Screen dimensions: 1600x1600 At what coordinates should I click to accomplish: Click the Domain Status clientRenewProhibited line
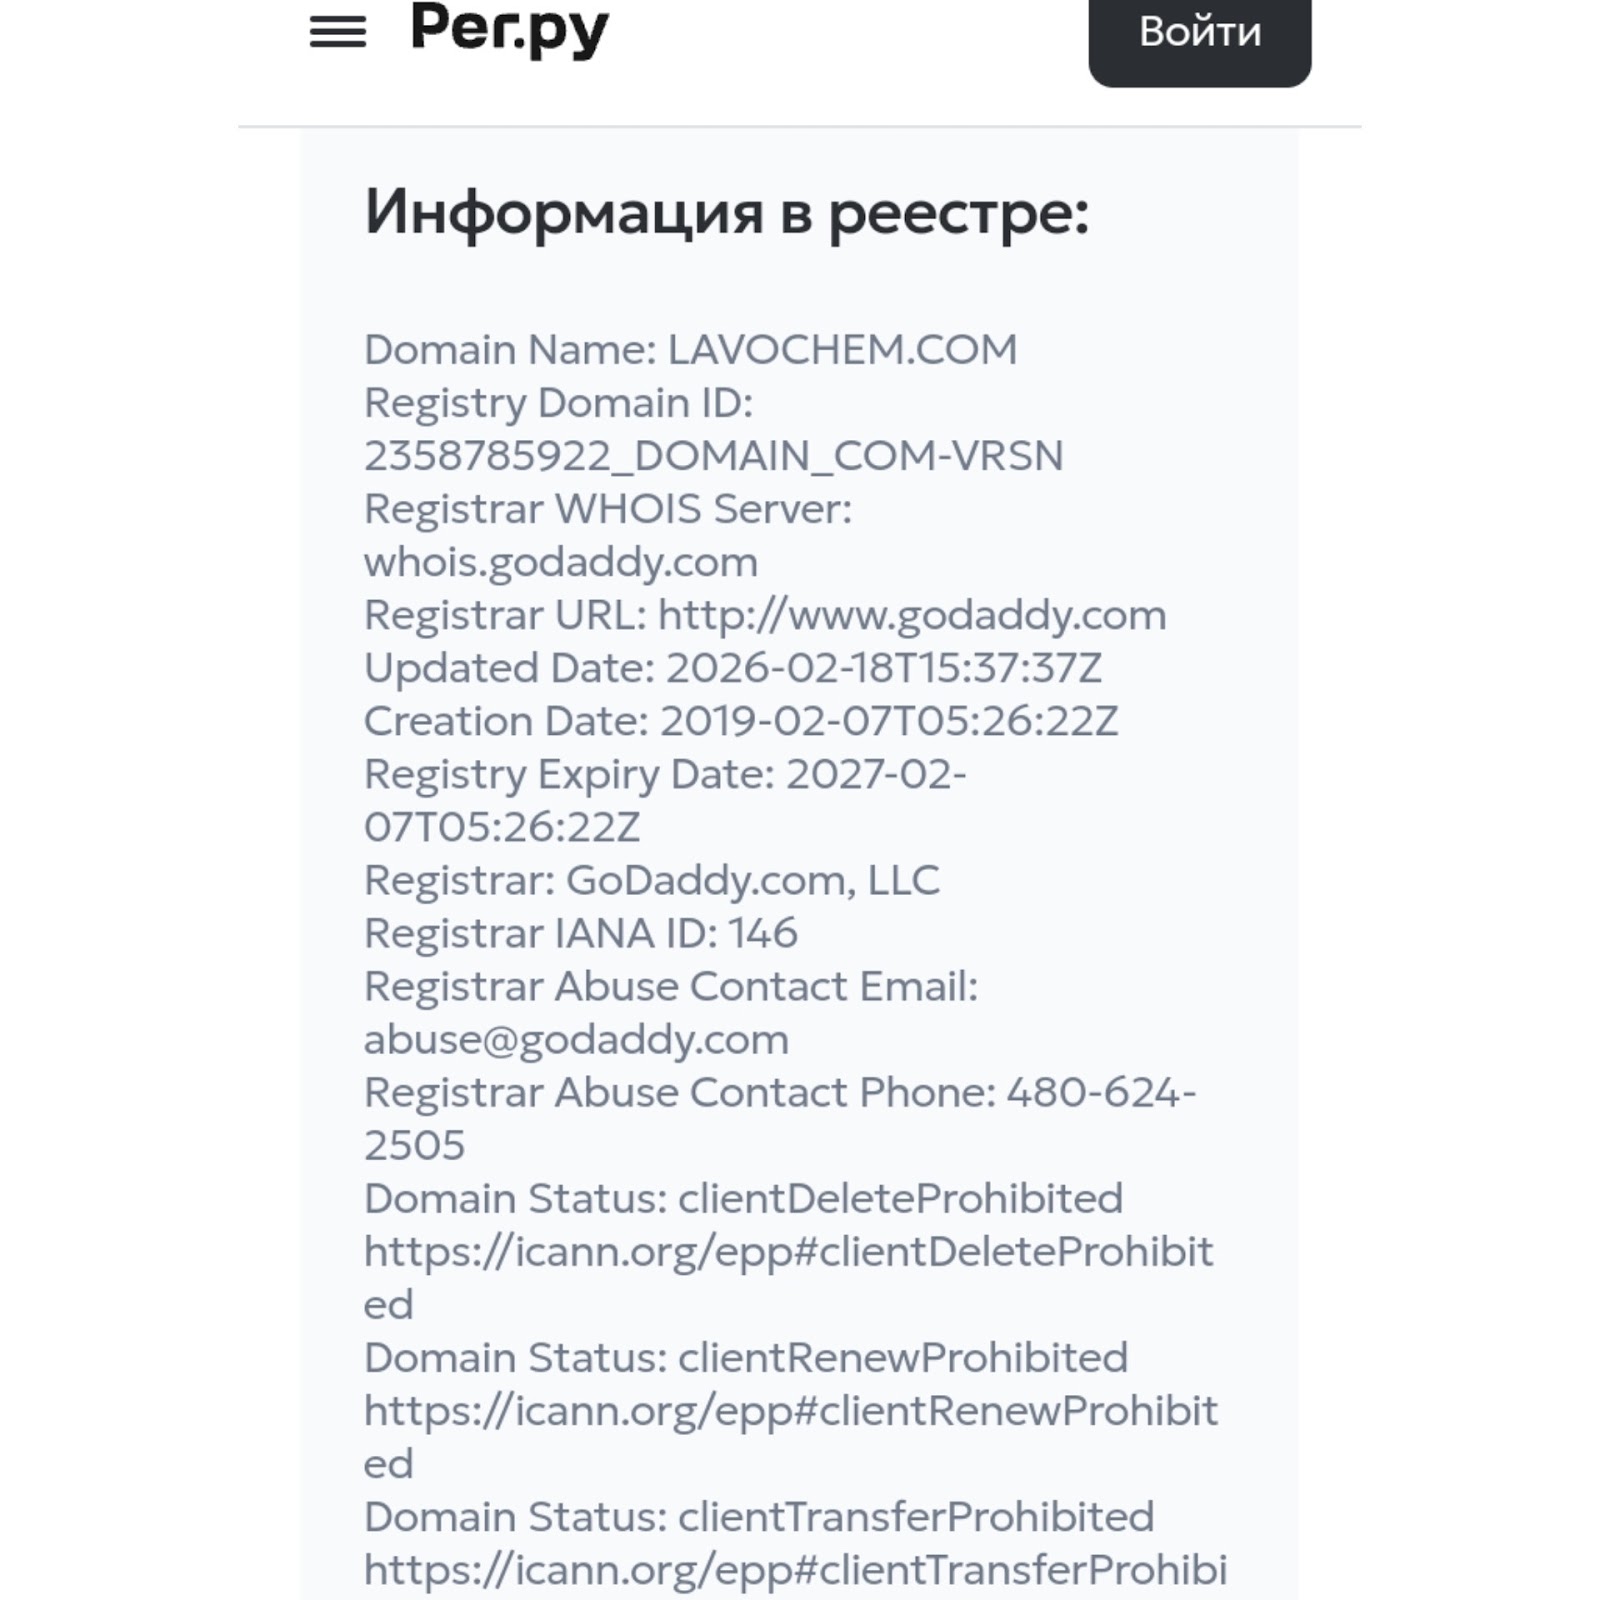click(745, 1358)
